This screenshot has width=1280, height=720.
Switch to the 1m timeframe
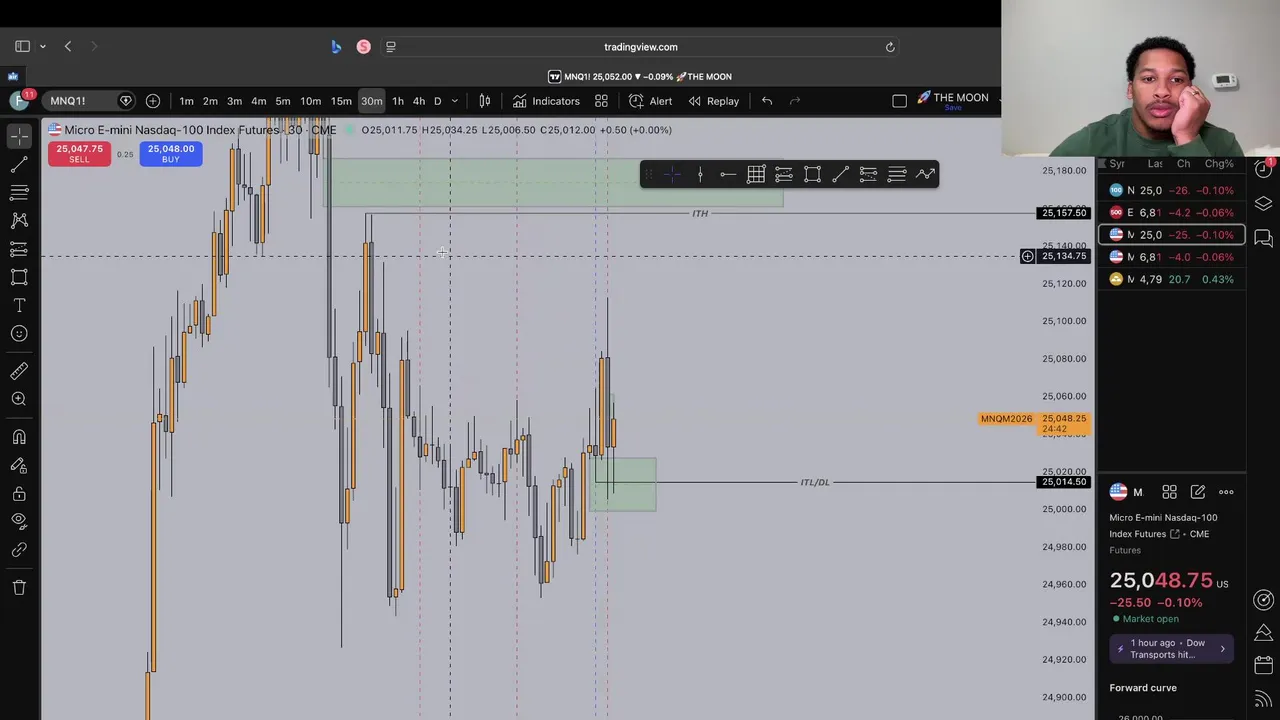click(186, 101)
